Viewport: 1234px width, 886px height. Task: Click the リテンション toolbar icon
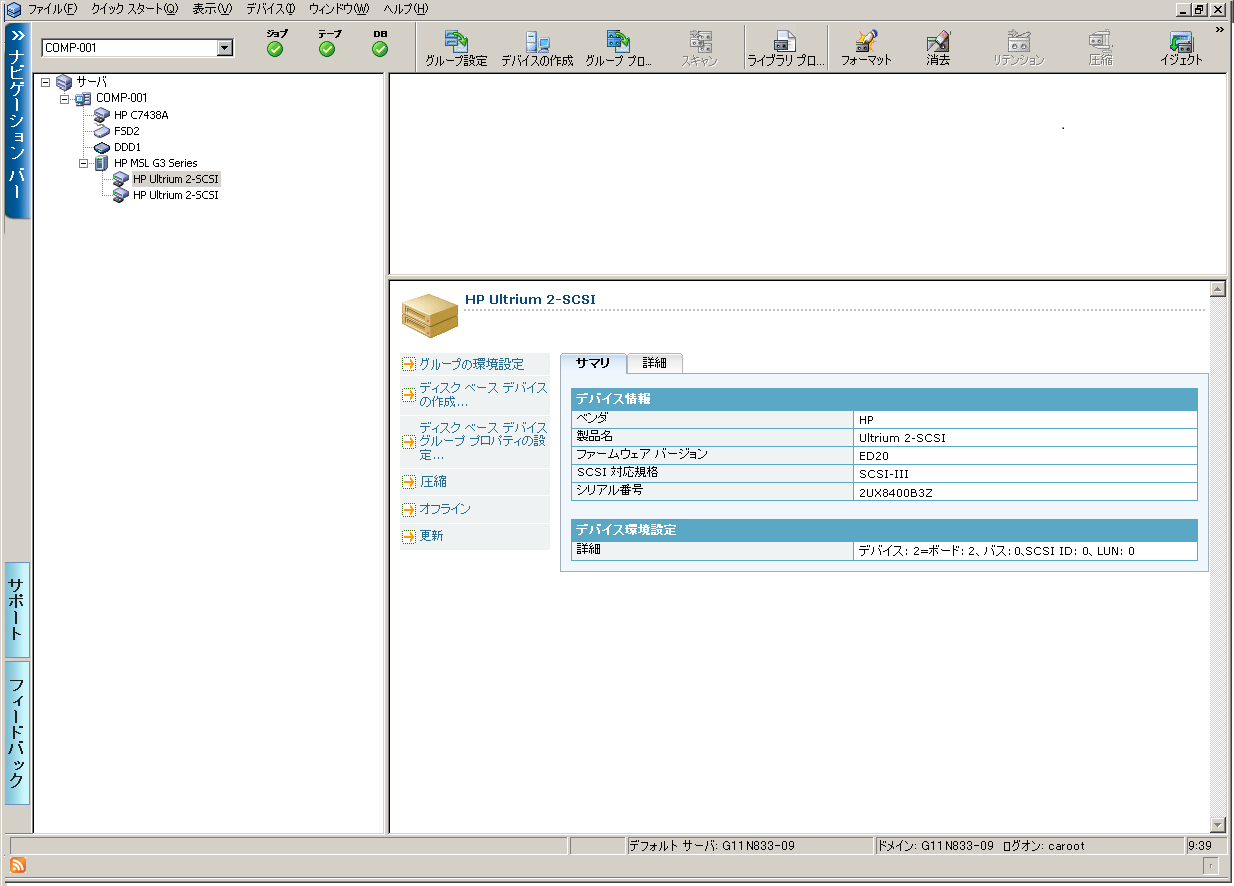(x=1019, y=48)
